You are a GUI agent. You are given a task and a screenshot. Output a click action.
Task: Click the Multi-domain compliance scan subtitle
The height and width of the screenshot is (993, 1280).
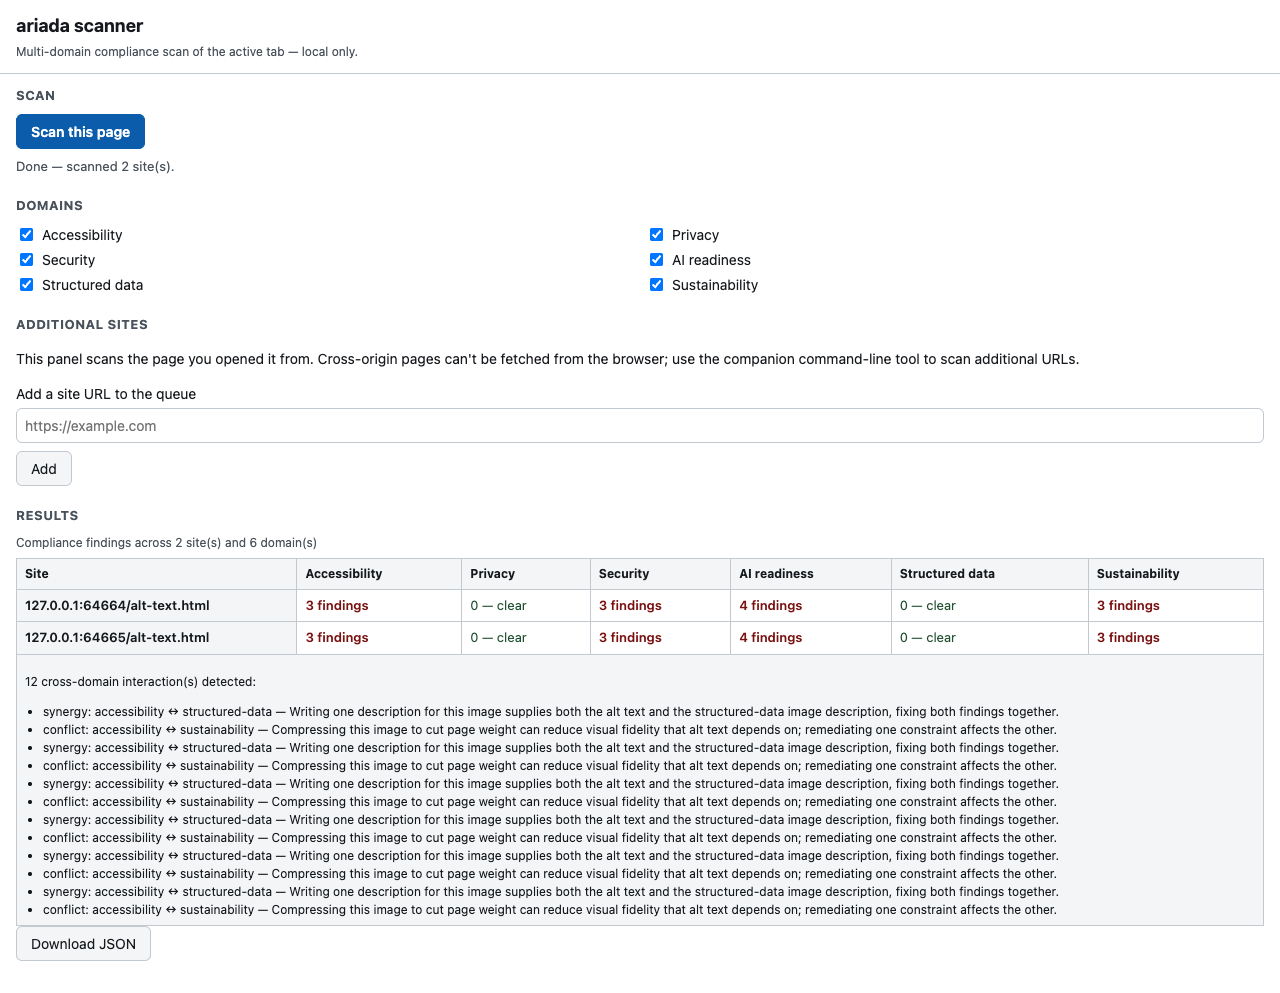click(187, 52)
